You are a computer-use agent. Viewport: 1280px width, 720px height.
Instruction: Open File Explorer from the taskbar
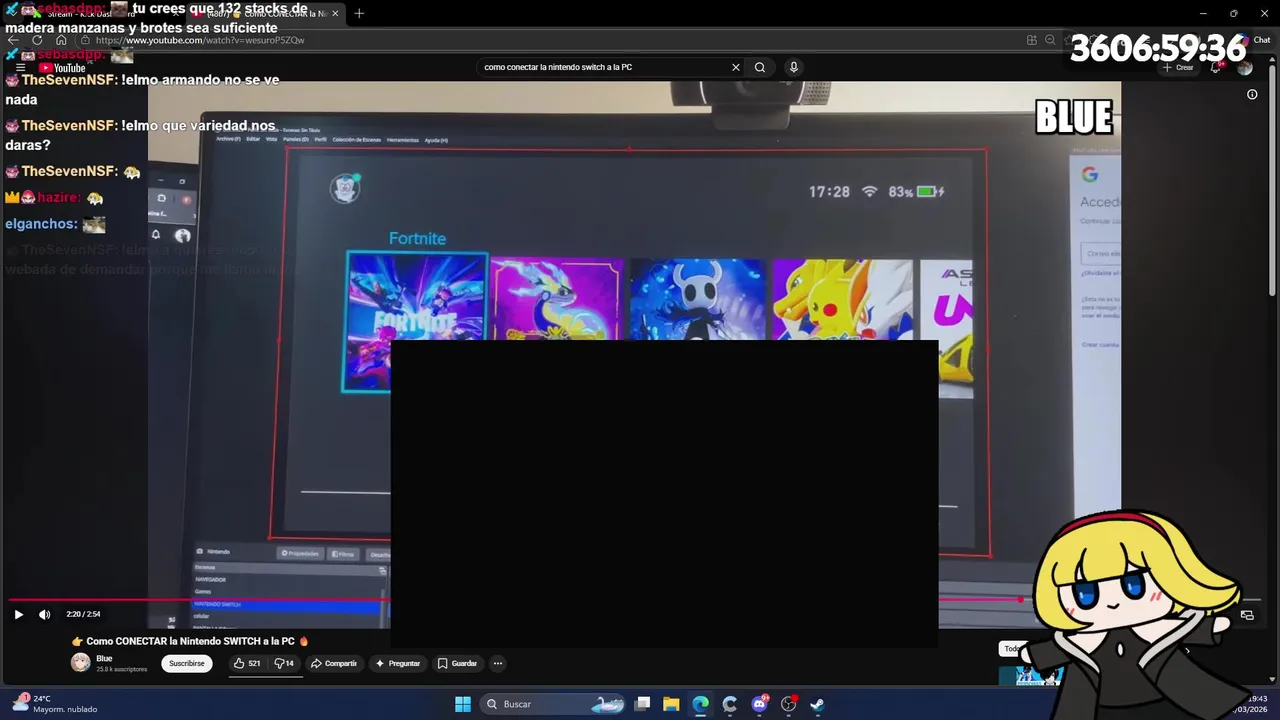pyautogui.click(x=671, y=704)
